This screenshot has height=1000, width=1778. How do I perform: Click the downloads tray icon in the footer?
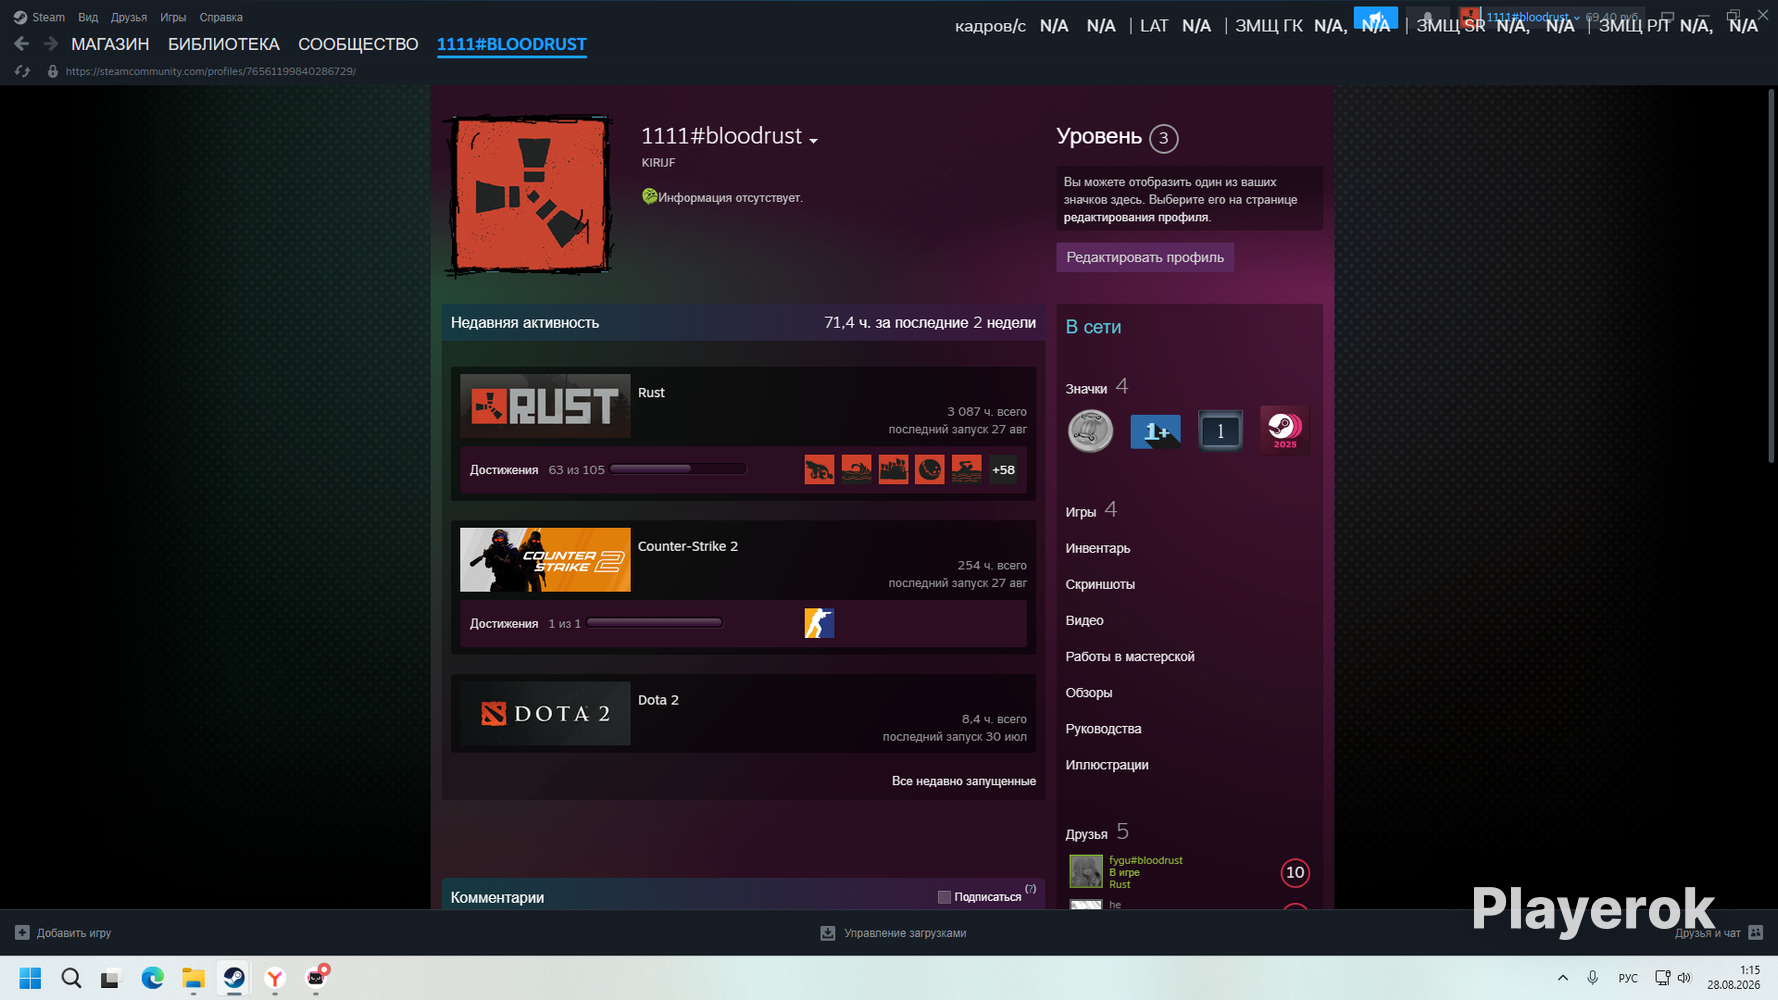point(828,933)
